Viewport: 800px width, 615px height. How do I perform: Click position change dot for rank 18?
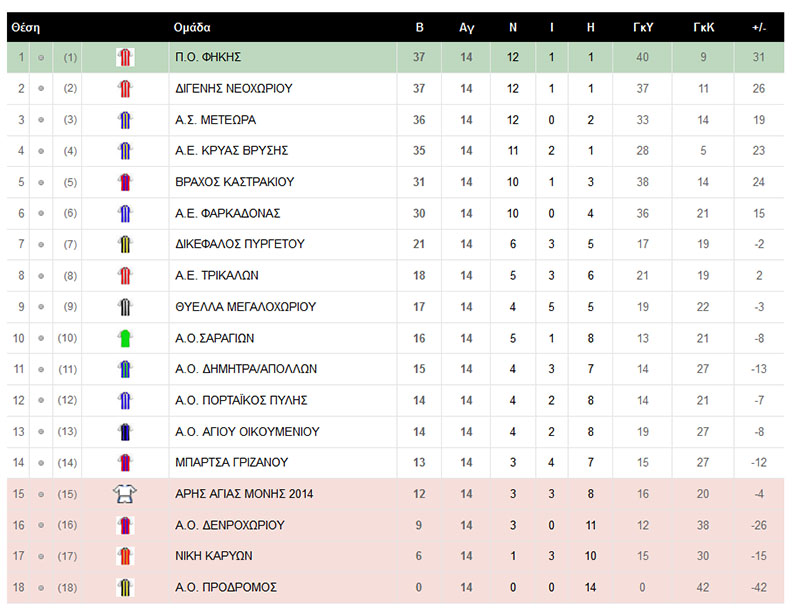(x=41, y=587)
